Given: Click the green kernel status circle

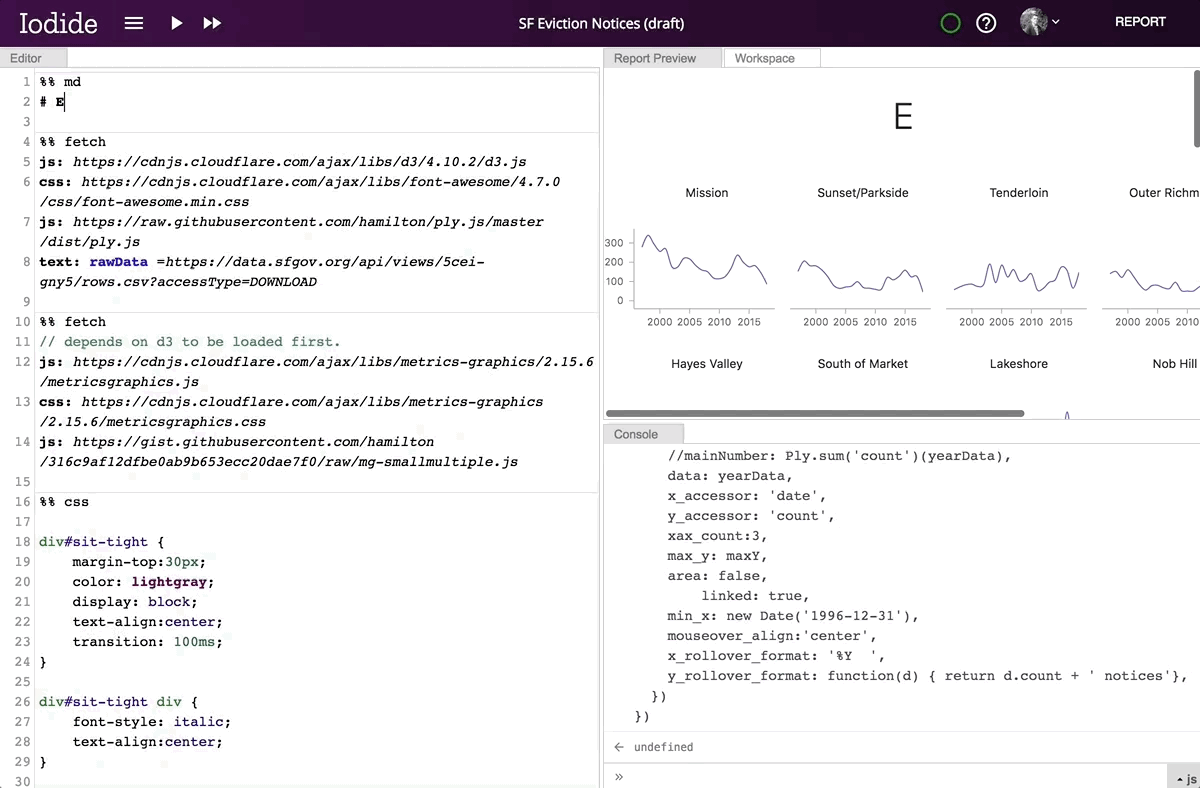Looking at the screenshot, I should (951, 23).
